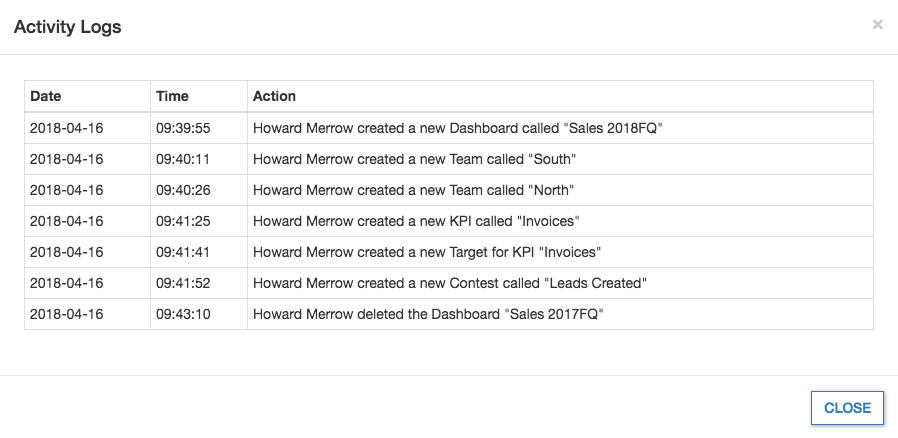Select the Team "South" created log entry

pos(414,159)
